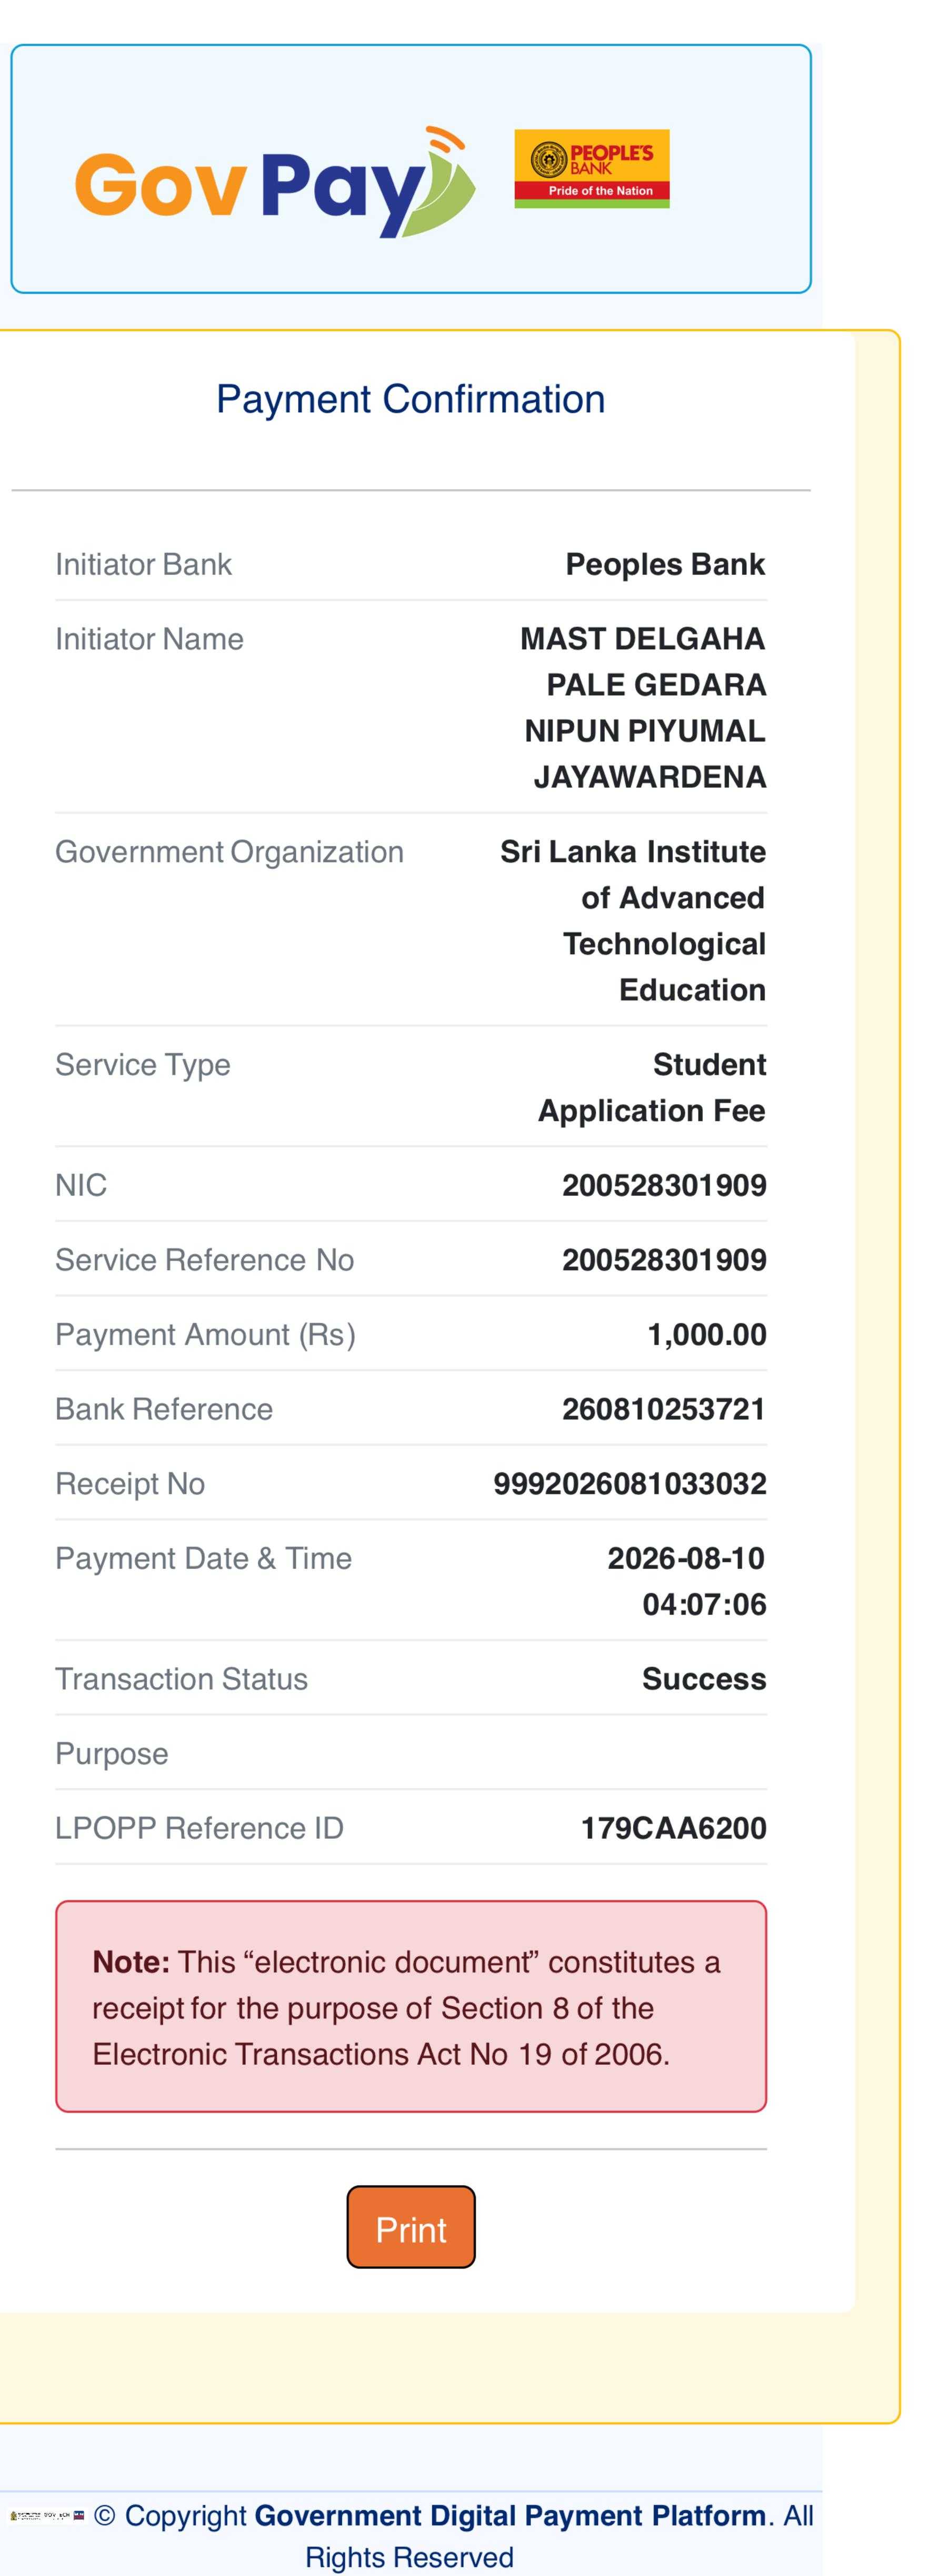Click the Student Application Fee service type

pos(652,1087)
